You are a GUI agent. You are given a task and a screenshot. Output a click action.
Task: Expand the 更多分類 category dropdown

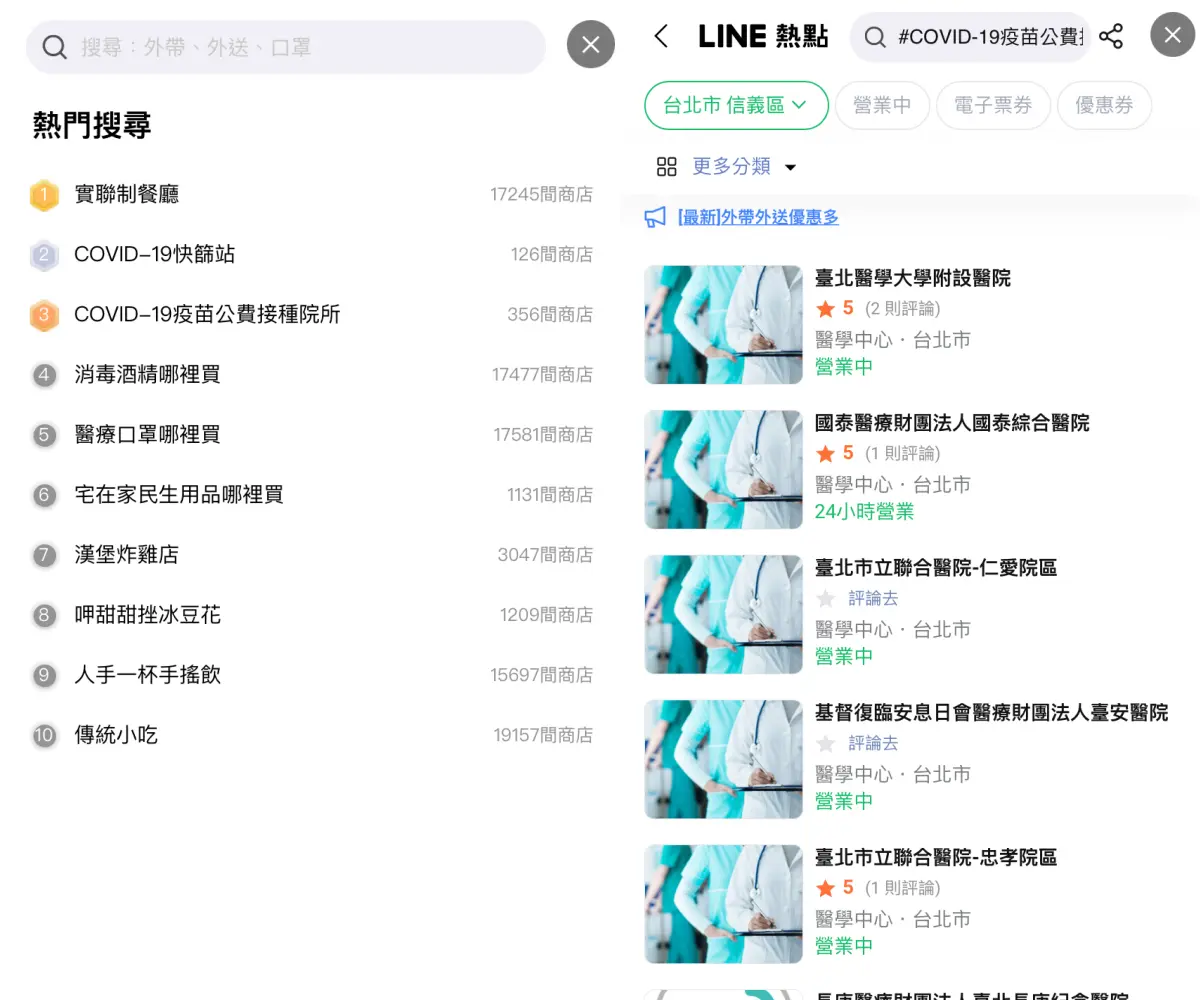coord(744,166)
